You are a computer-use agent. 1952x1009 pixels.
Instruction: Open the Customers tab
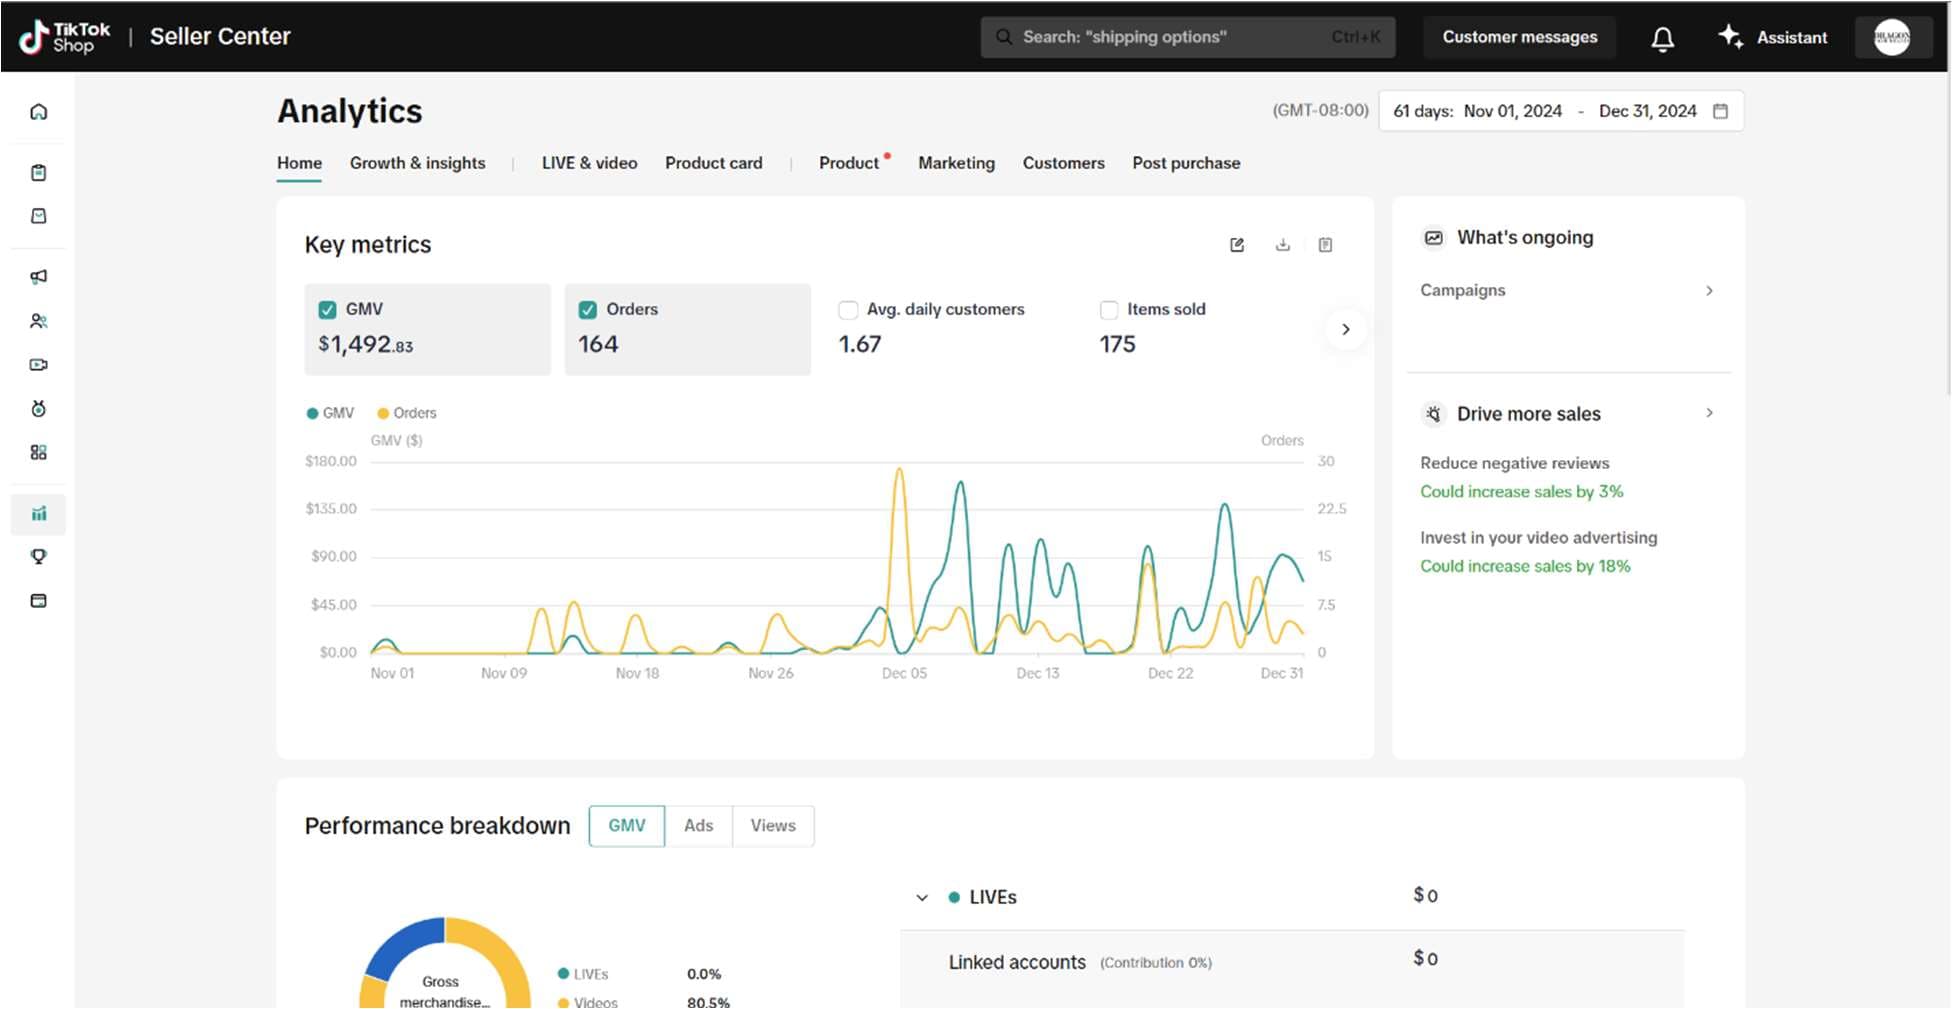[x=1063, y=163]
